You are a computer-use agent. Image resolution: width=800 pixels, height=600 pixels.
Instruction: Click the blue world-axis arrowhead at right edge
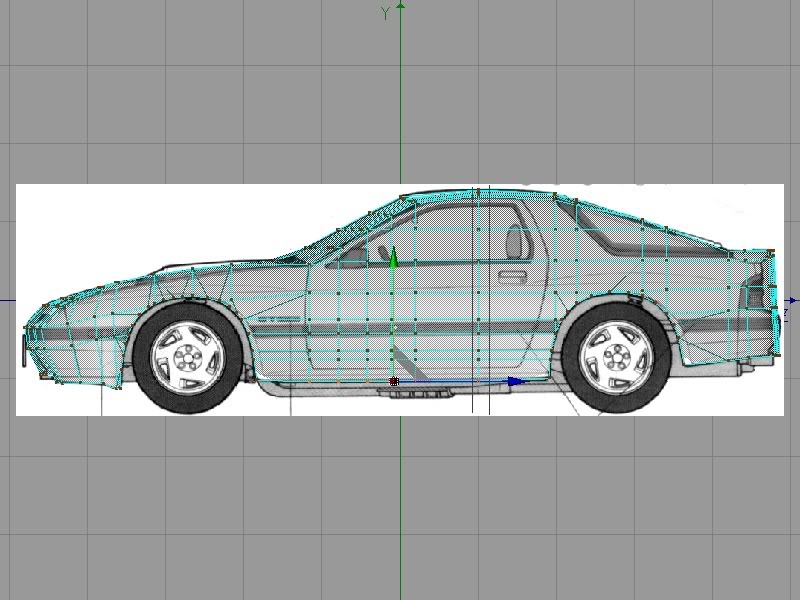click(x=793, y=301)
